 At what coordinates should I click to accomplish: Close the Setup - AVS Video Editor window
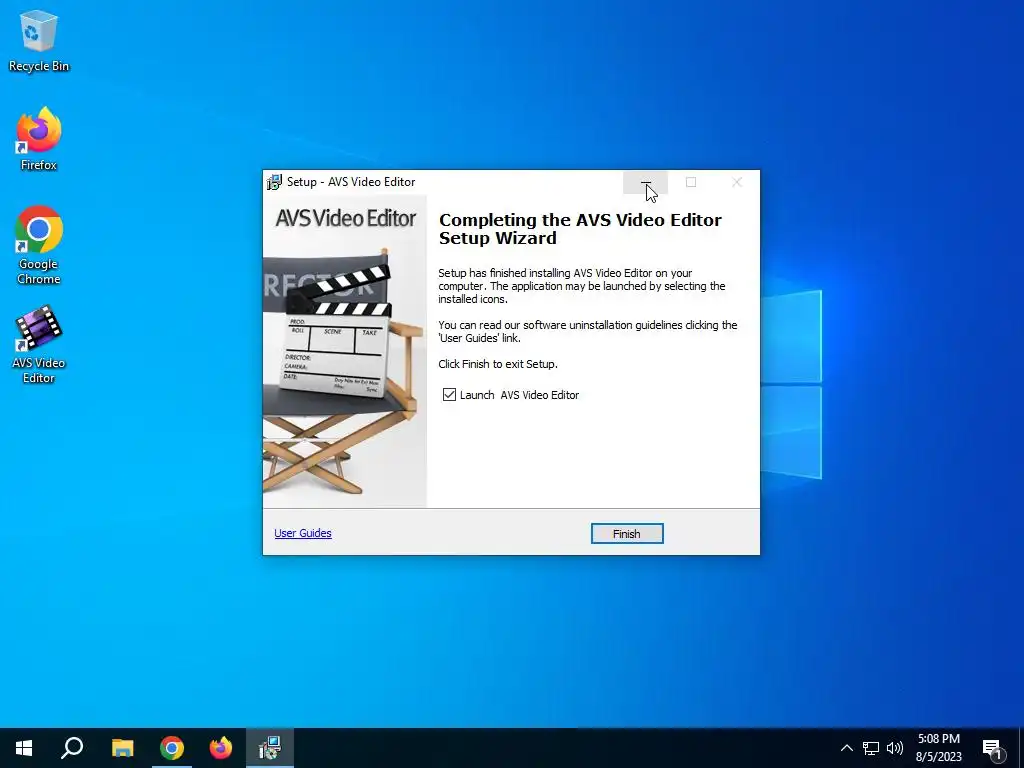point(737,182)
